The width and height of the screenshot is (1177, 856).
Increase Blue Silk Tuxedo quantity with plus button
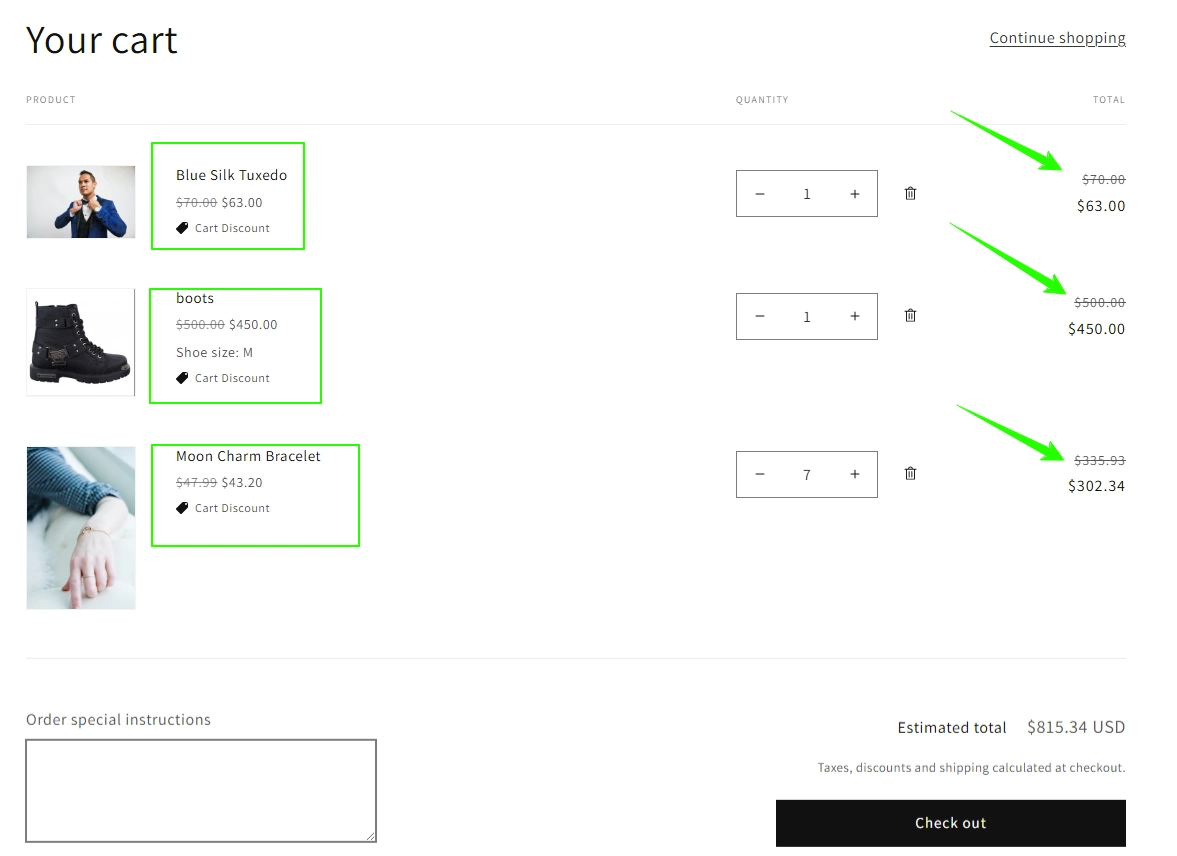(x=855, y=193)
